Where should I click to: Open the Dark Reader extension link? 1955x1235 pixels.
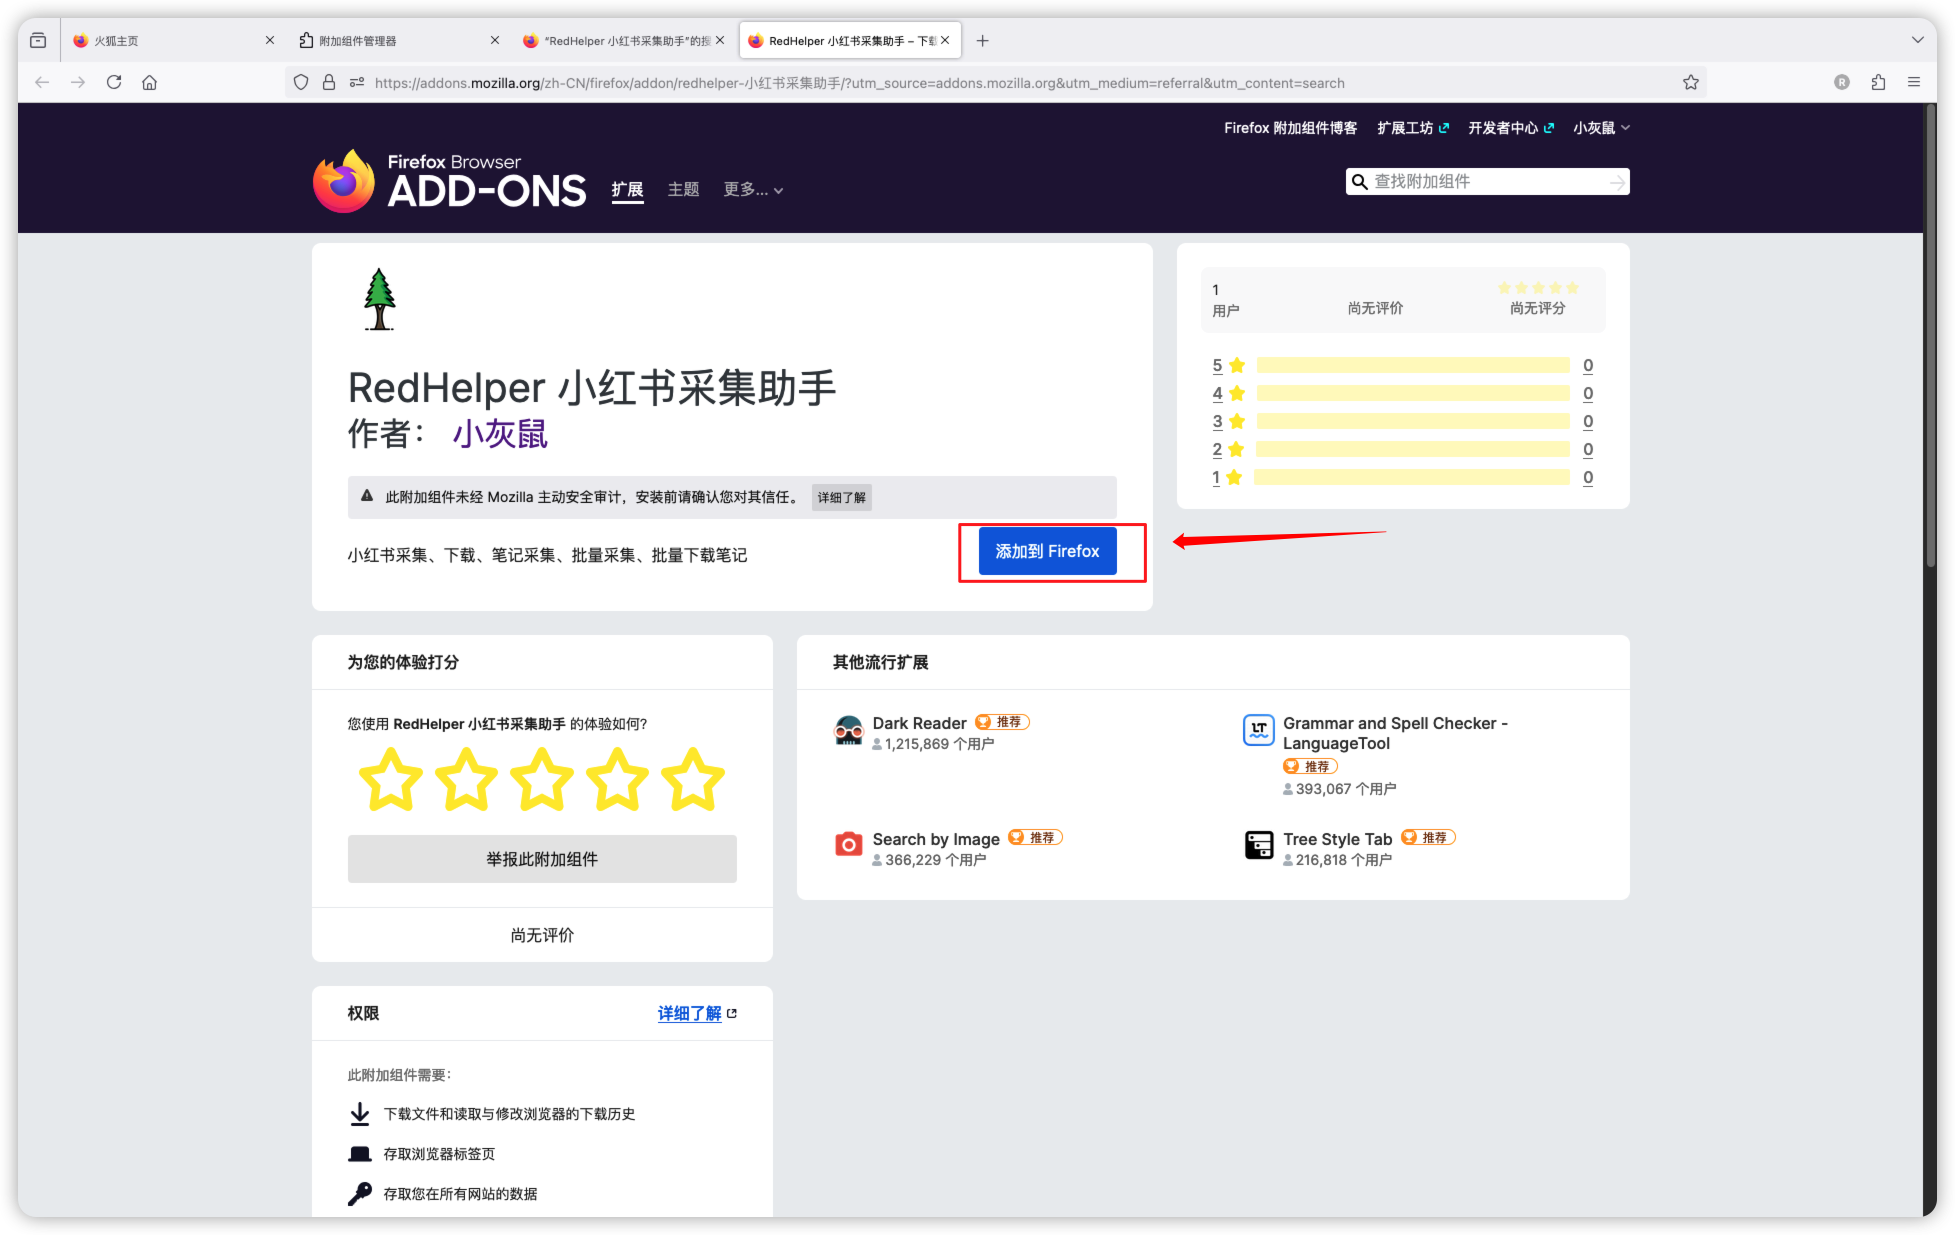point(919,723)
